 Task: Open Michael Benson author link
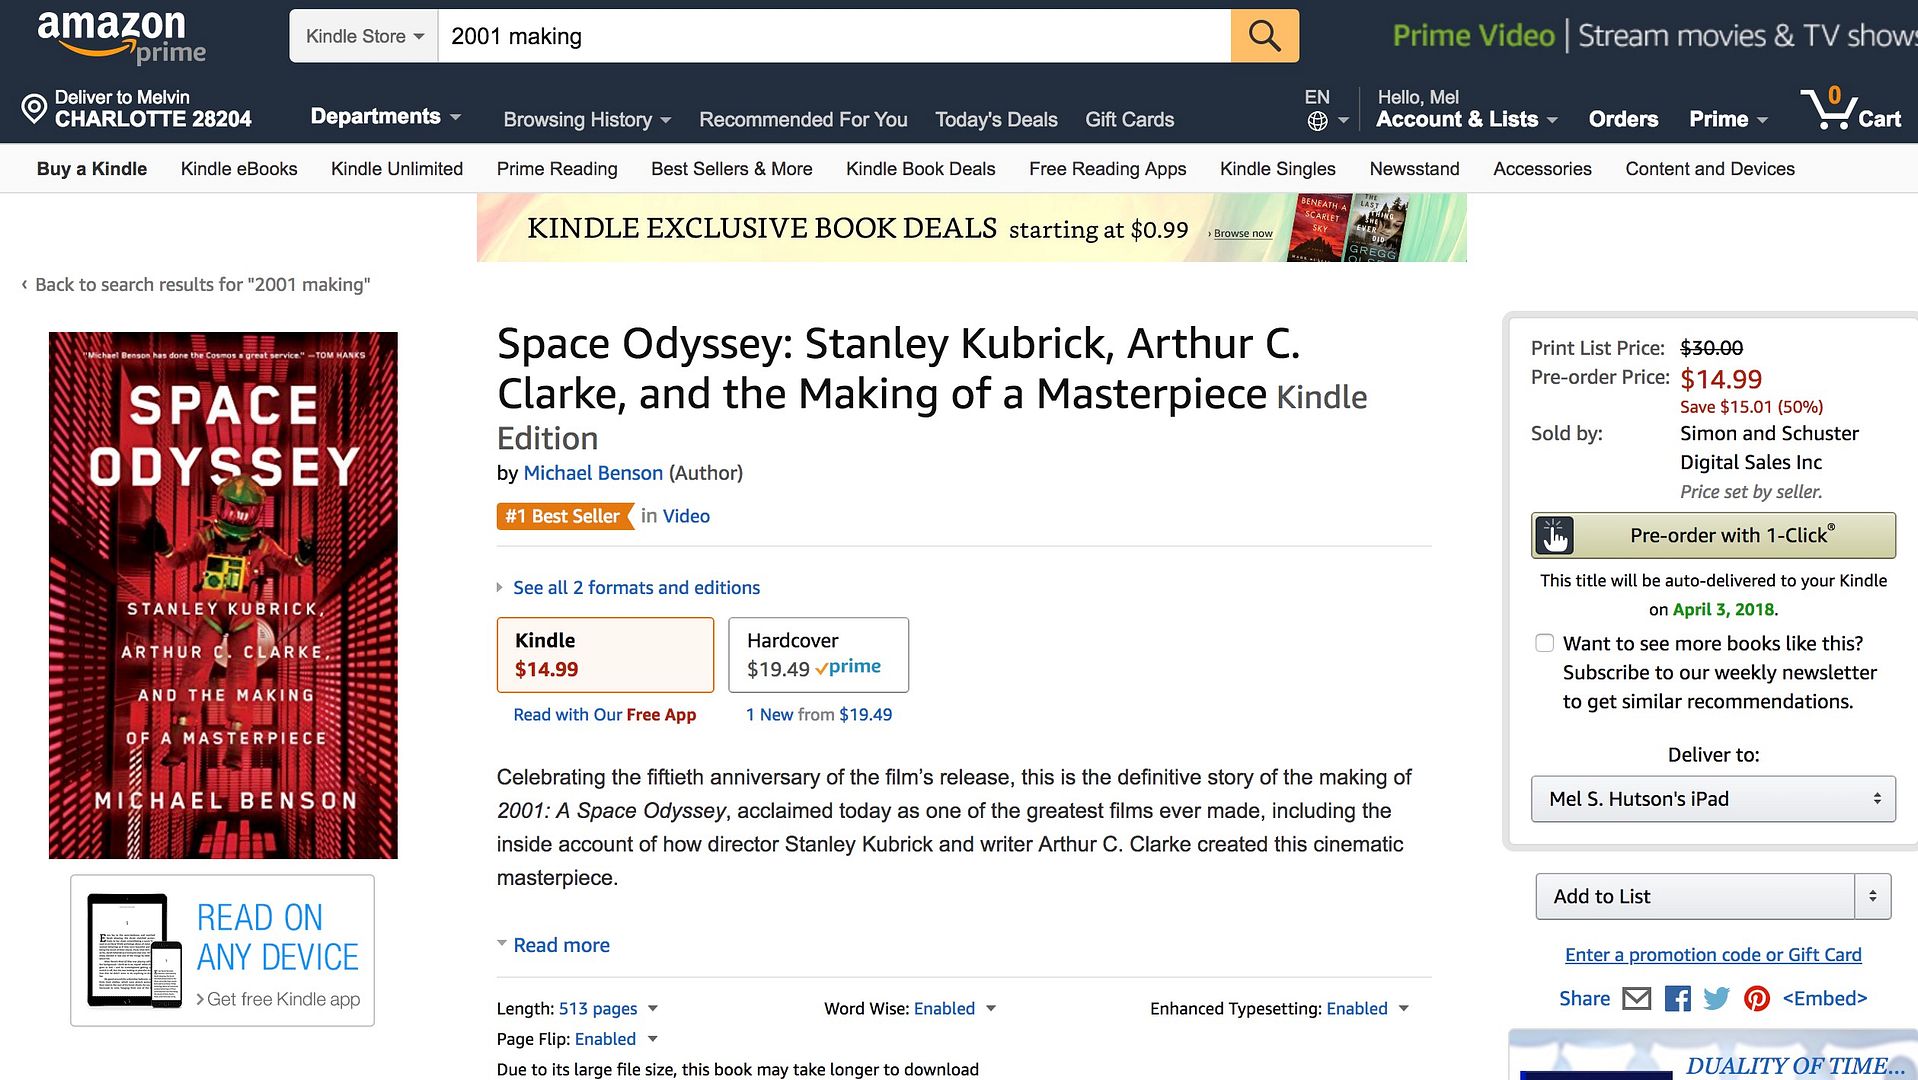tap(593, 473)
